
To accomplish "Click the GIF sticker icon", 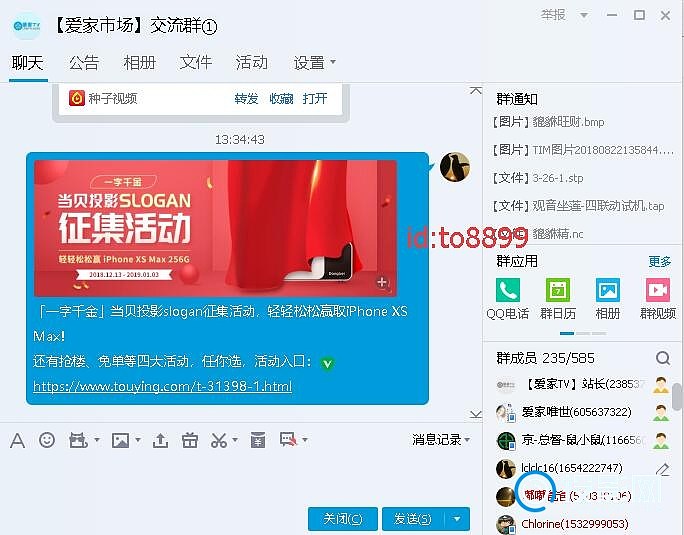I will 78,440.
